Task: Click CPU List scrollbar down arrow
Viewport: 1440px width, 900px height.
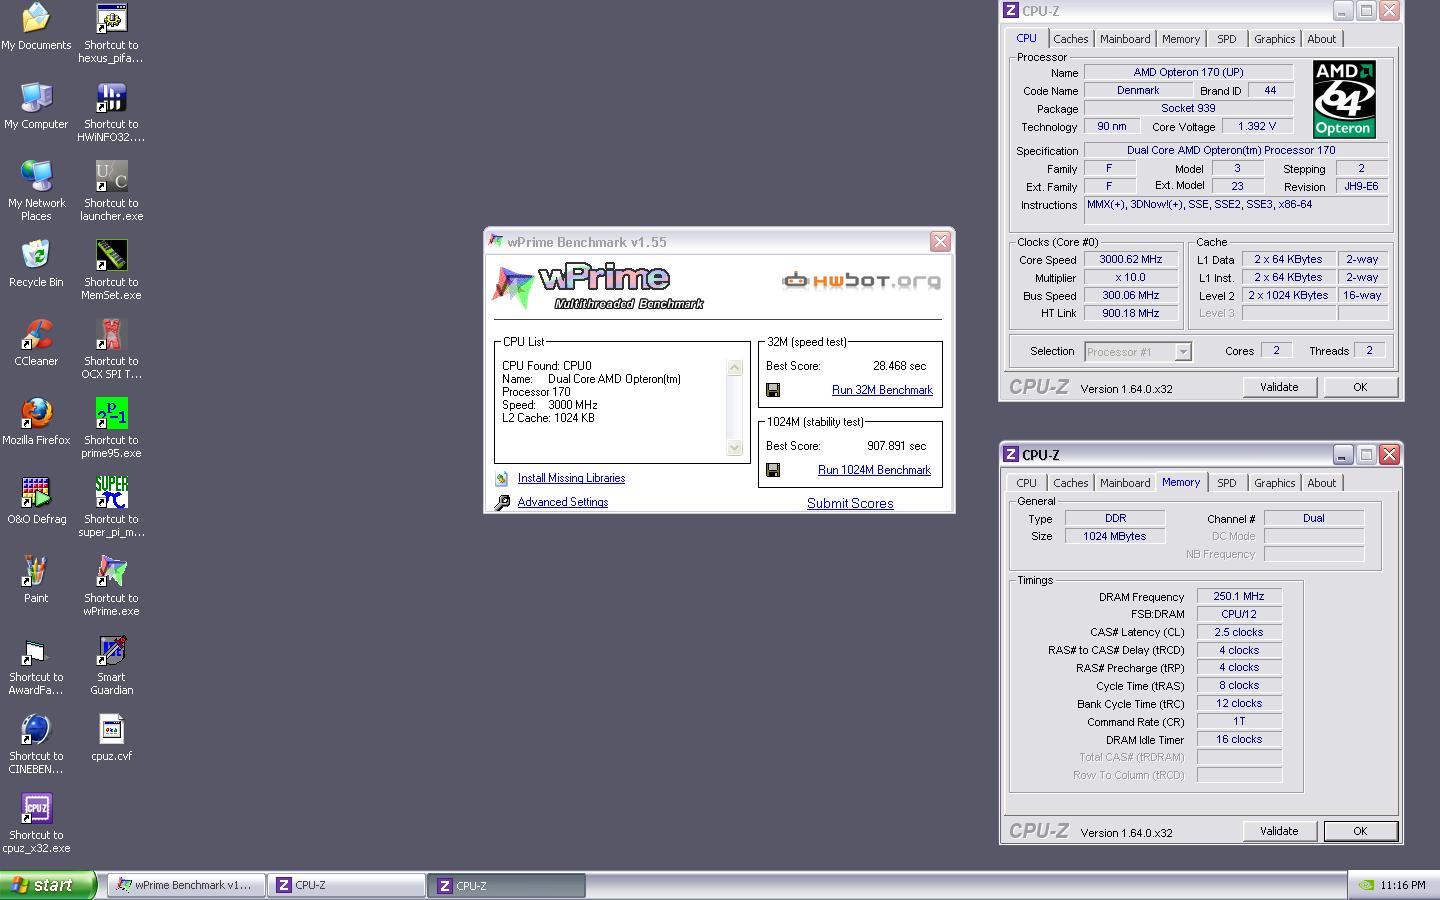Action: pos(734,448)
